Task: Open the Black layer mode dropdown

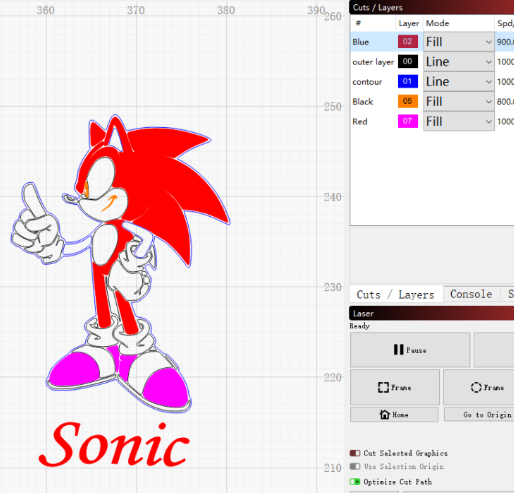Action: [x=459, y=101]
